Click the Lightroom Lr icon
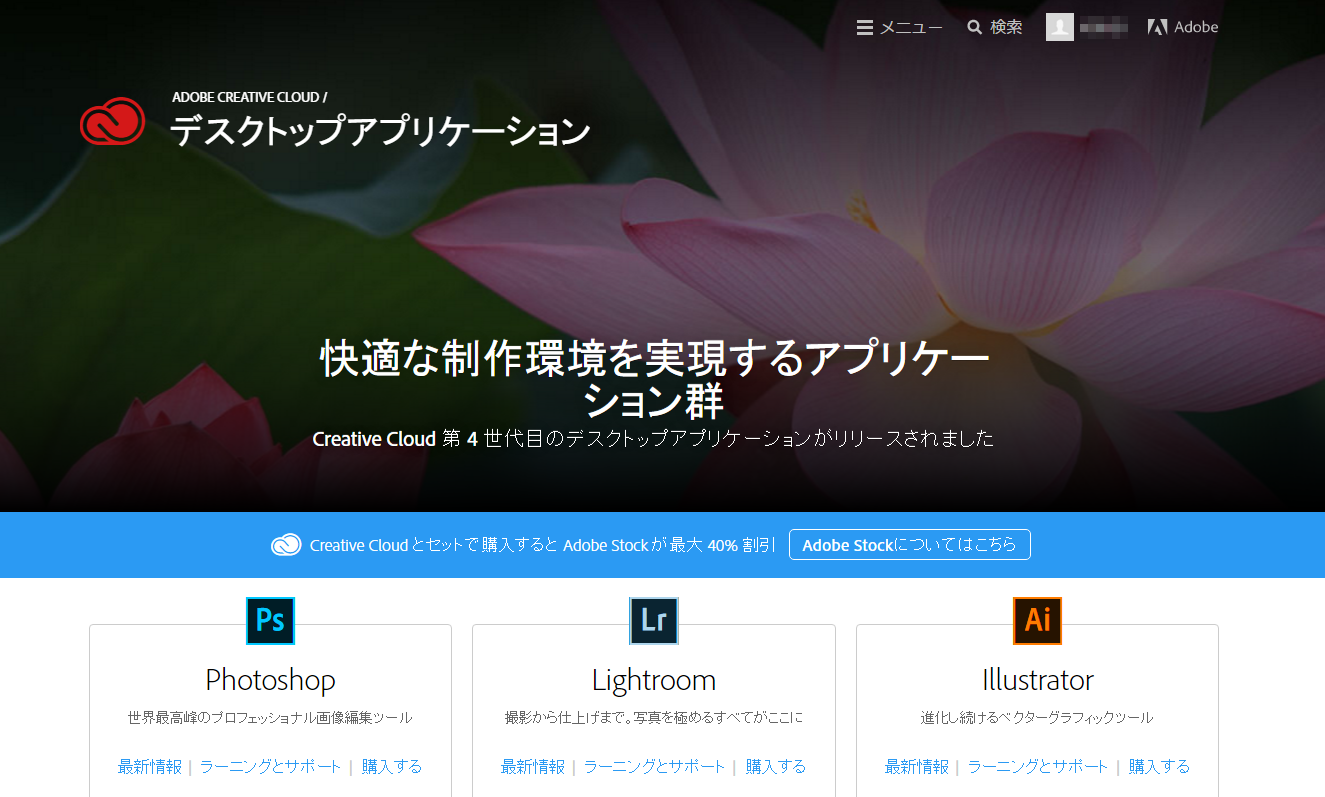Image resolution: width=1325 pixels, height=797 pixels. tap(654, 621)
